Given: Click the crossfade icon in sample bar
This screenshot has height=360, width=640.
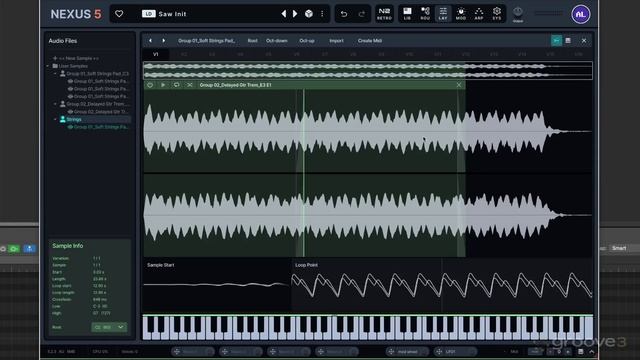Looking at the screenshot, I should pos(189,85).
